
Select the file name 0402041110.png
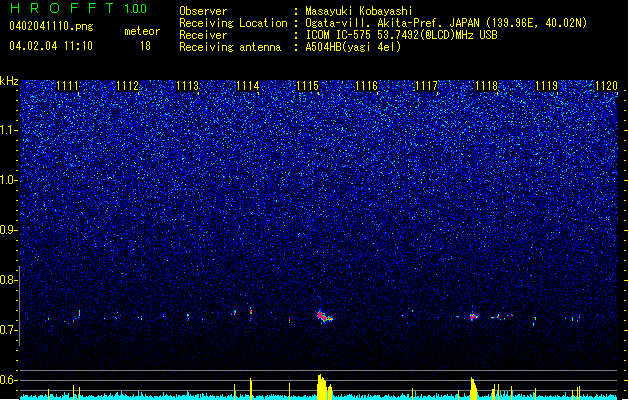point(51,26)
